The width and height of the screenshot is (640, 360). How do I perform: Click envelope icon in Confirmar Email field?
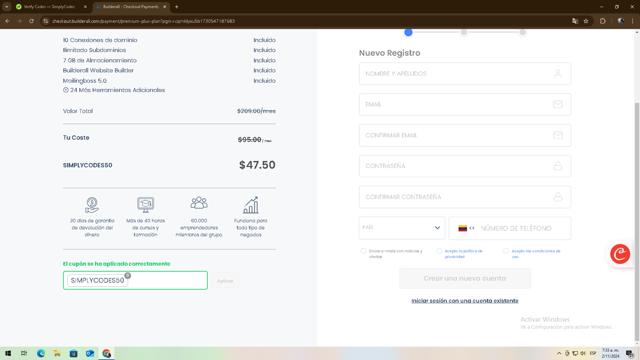558,135
